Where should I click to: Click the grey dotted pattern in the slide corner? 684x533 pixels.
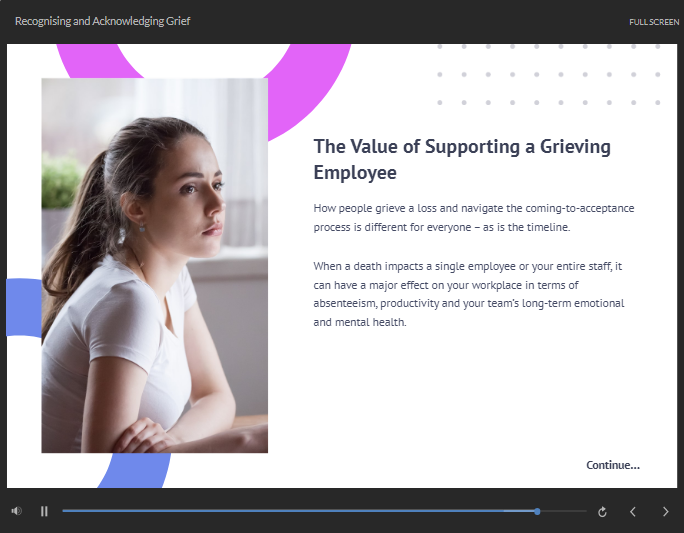tap(548, 75)
